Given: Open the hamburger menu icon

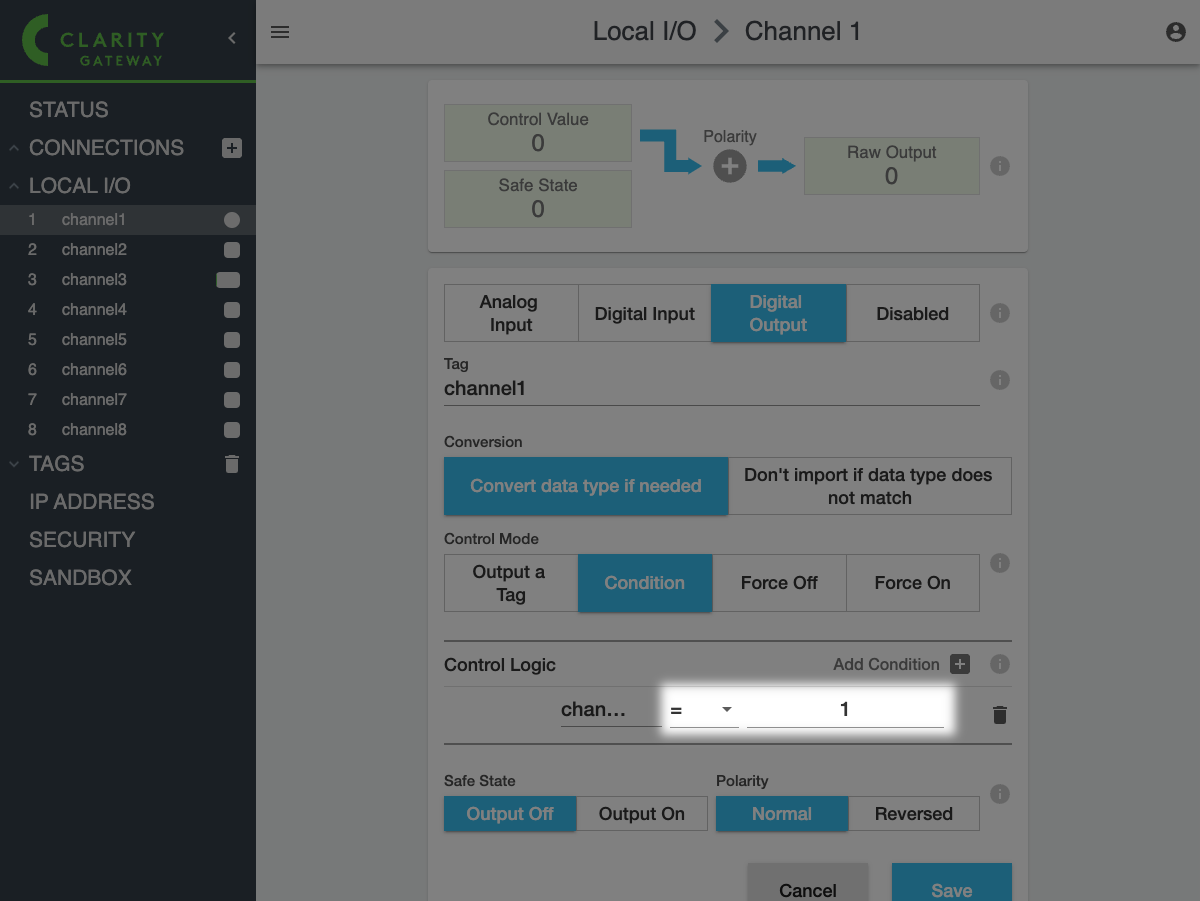Looking at the screenshot, I should [280, 32].
